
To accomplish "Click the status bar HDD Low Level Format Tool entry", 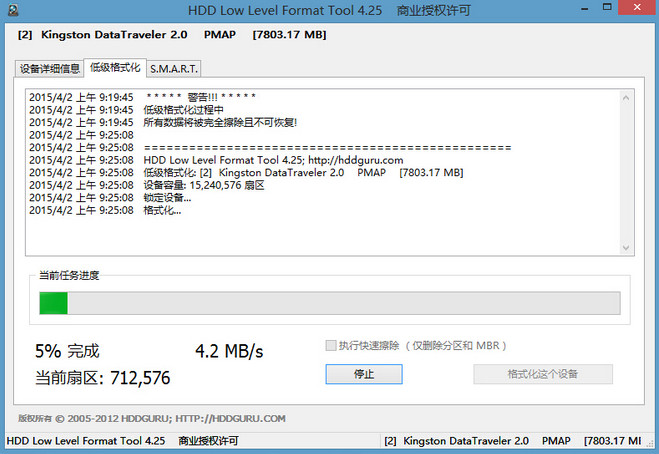I will point(122,441).
